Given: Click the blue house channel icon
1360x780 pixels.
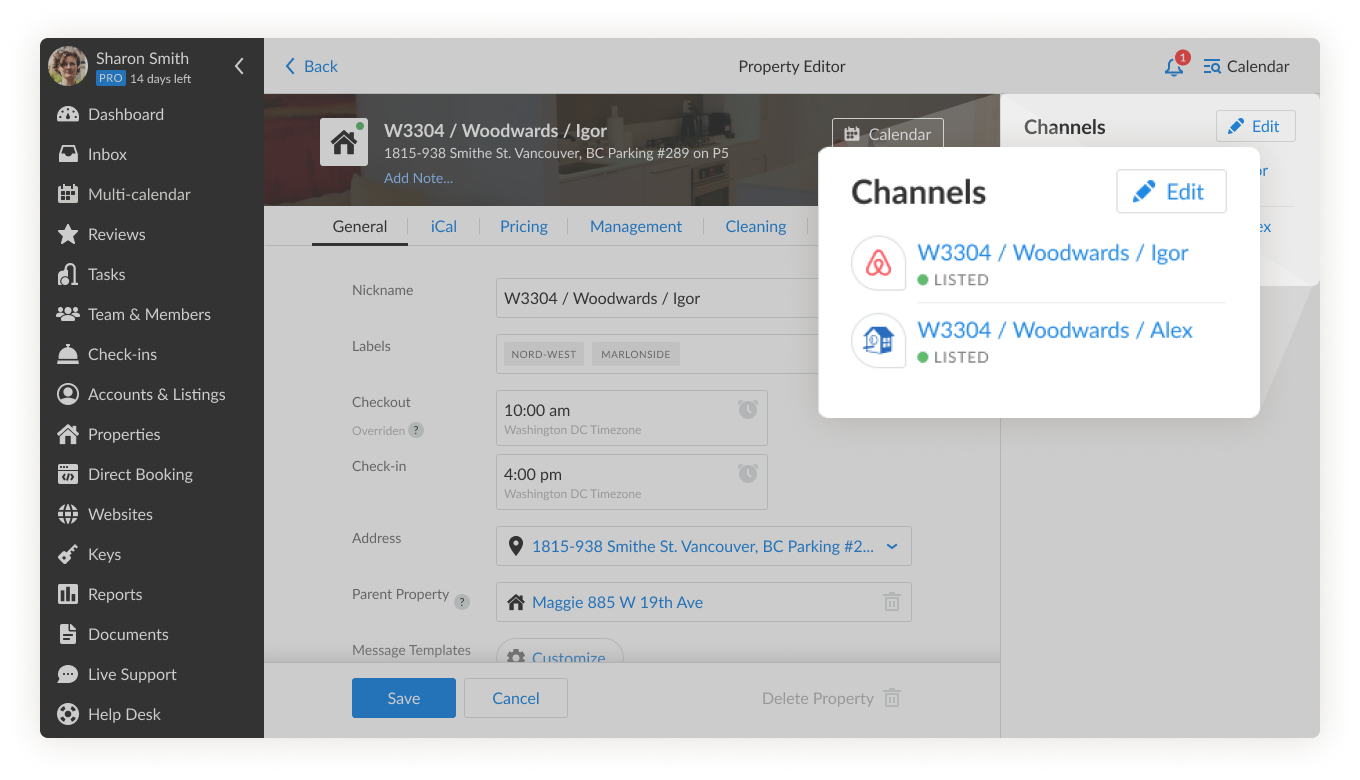Looking at the screenshot, I should pyautogui.click(x=878, y=341).
